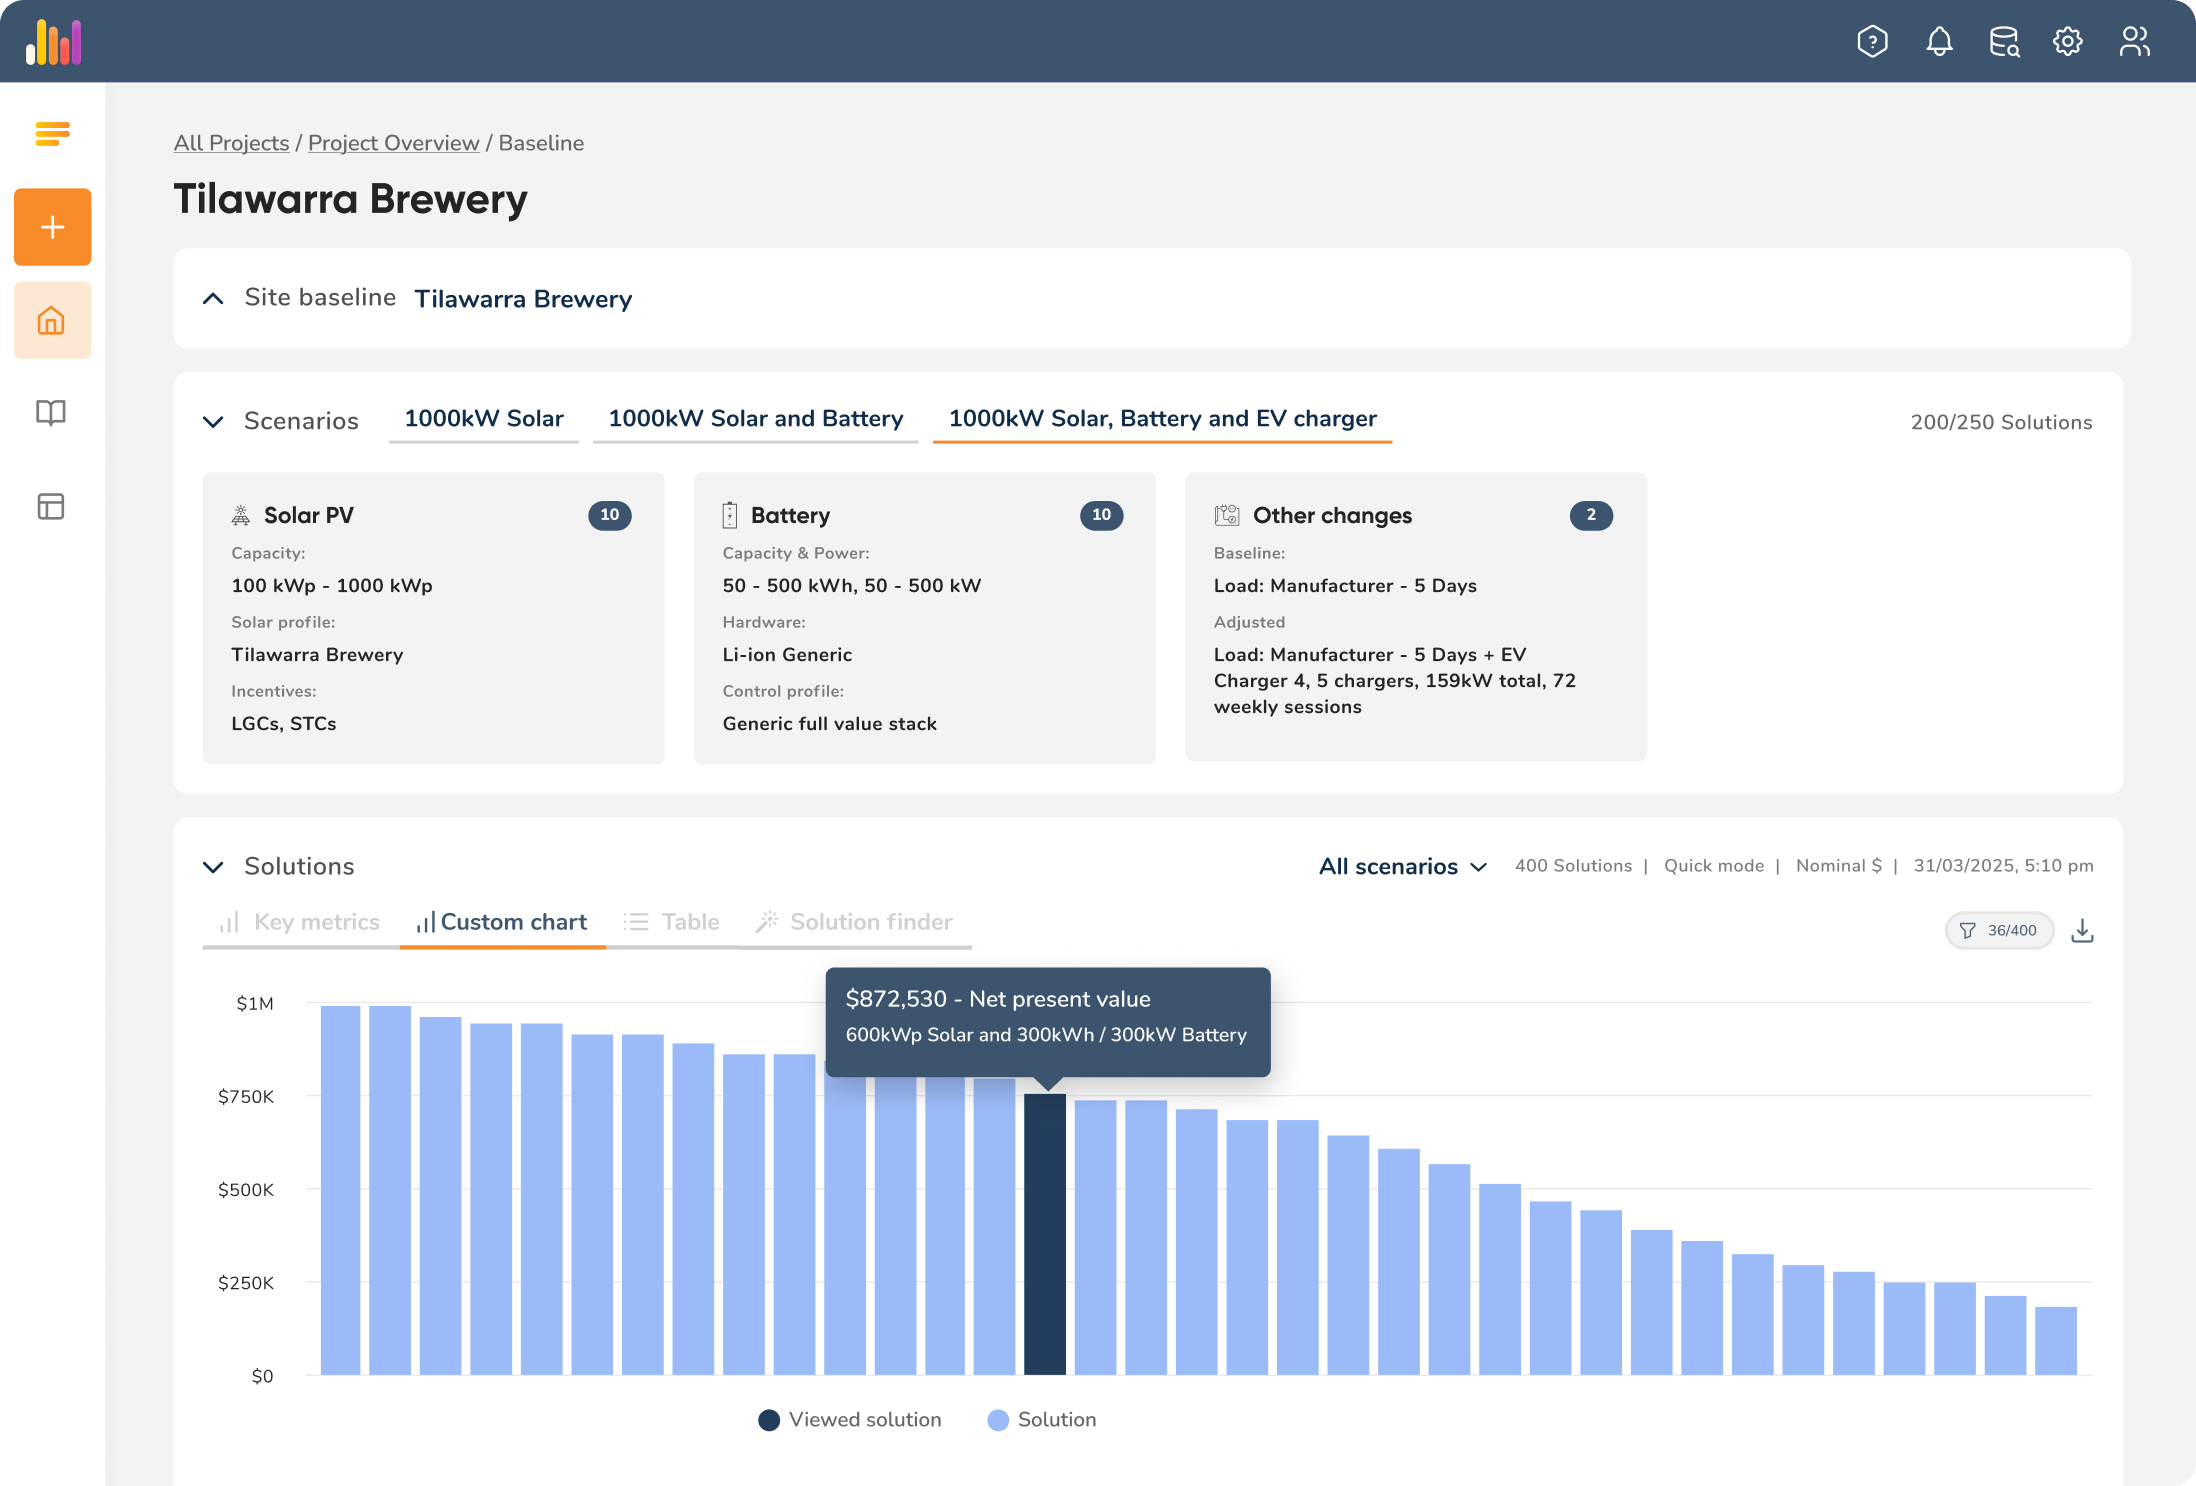Toggle Viewed solution legend item
Screen dimensions: 2196x1486
tap(850, 1420)
